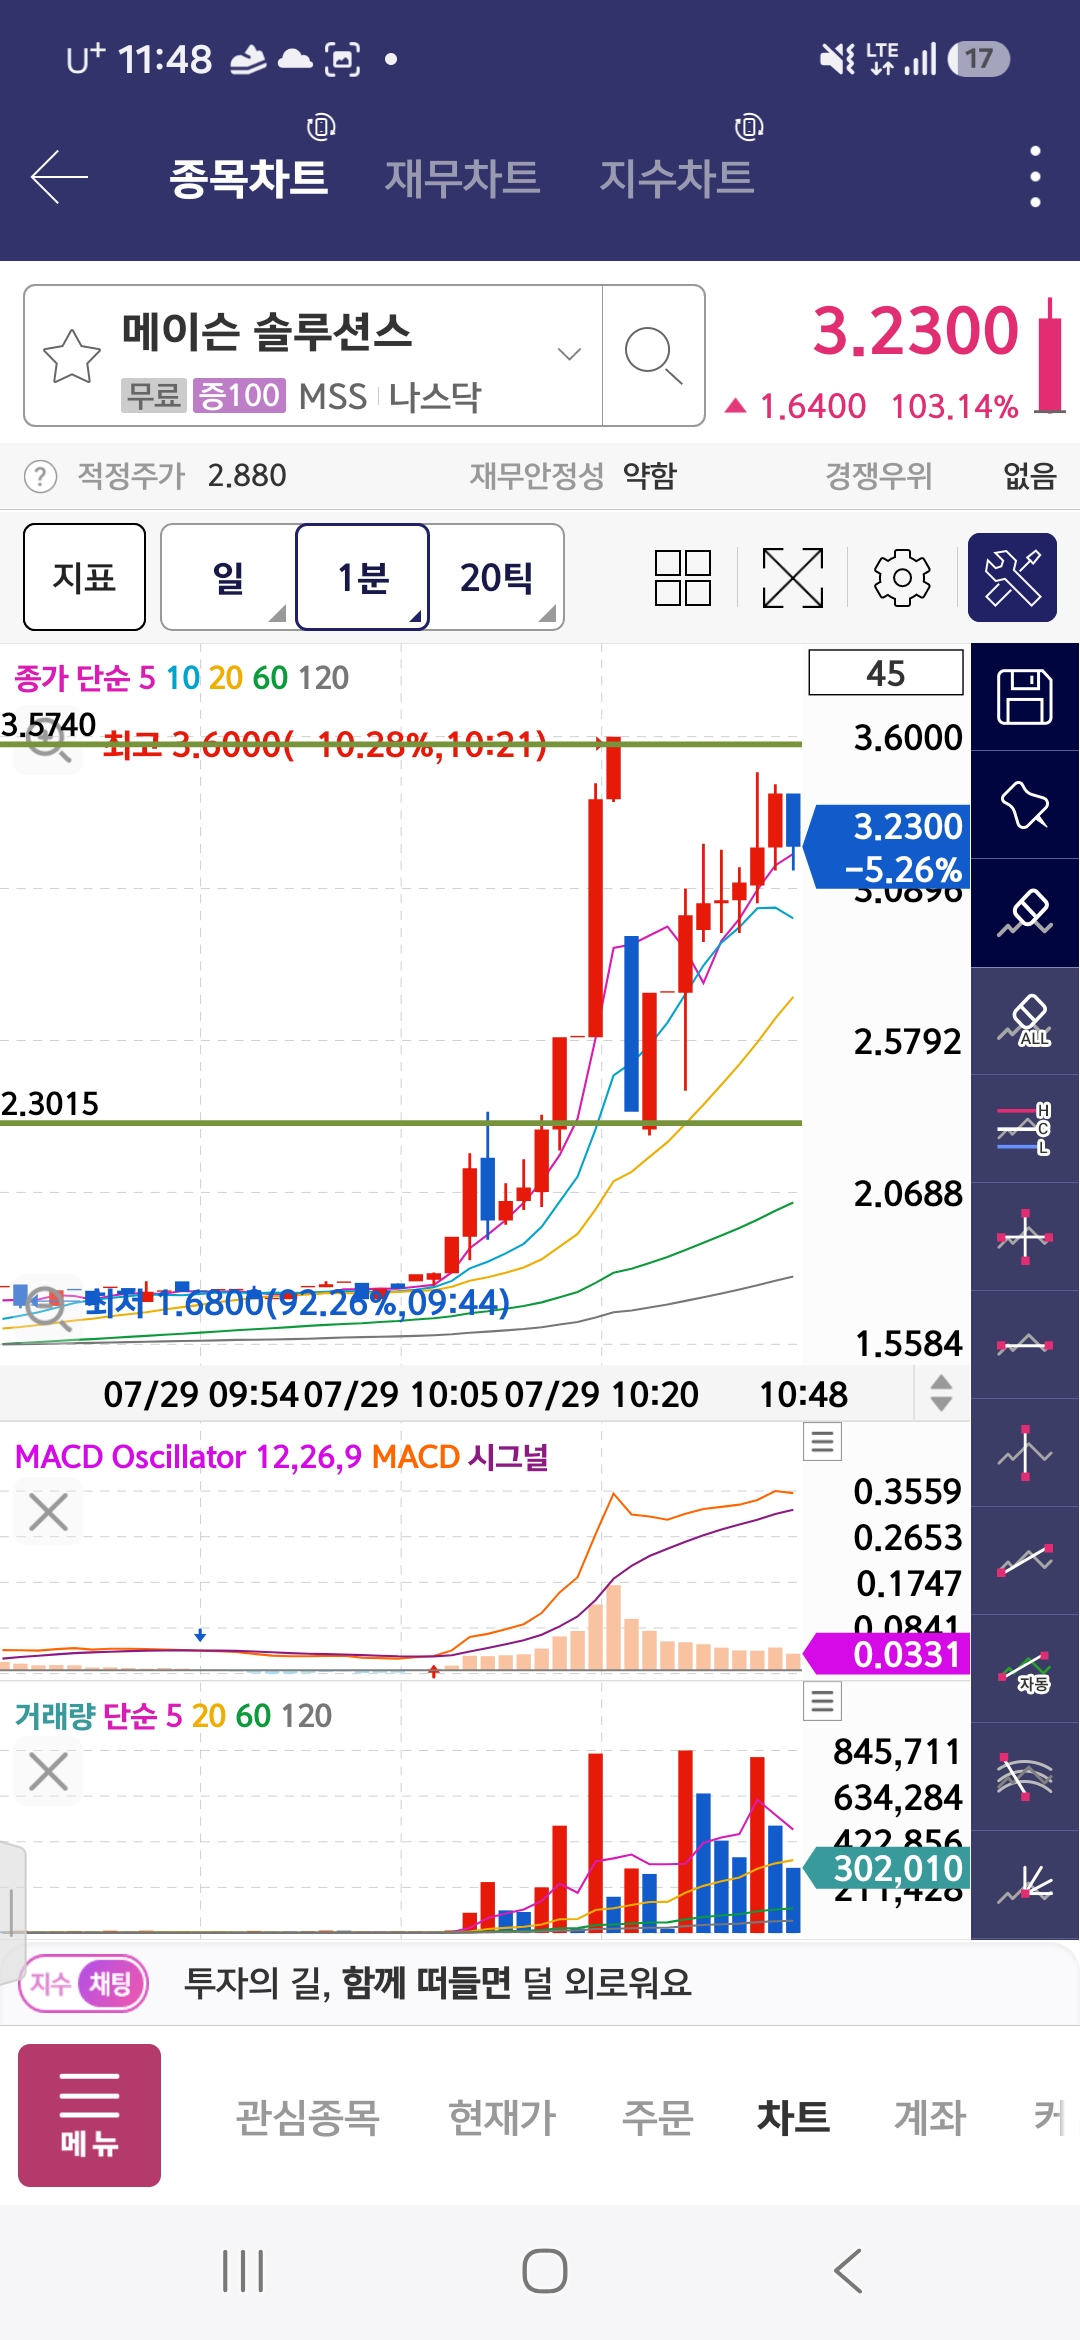The image size is (1080, 2340).
Task: Go to the 계좌 account tab
Action: point(929,2117)
